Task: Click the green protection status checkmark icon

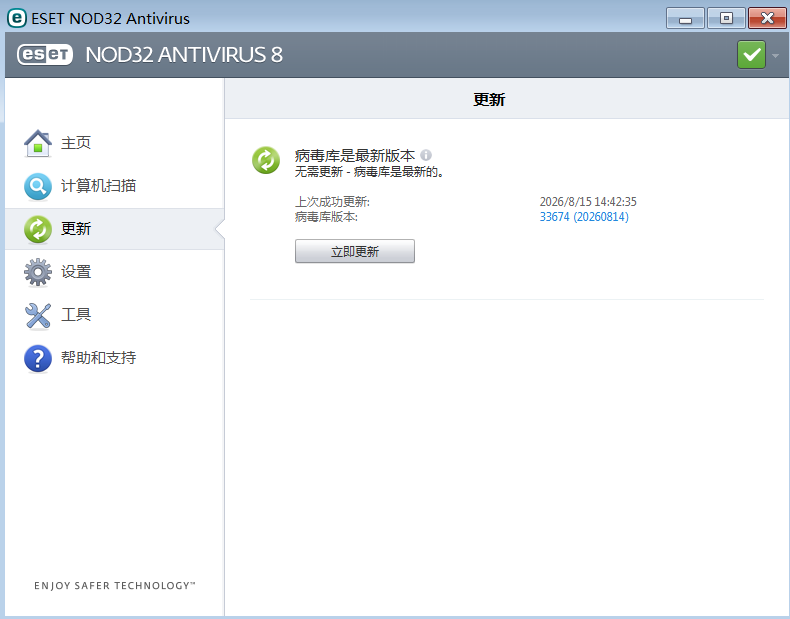Action: click(751, 54)
